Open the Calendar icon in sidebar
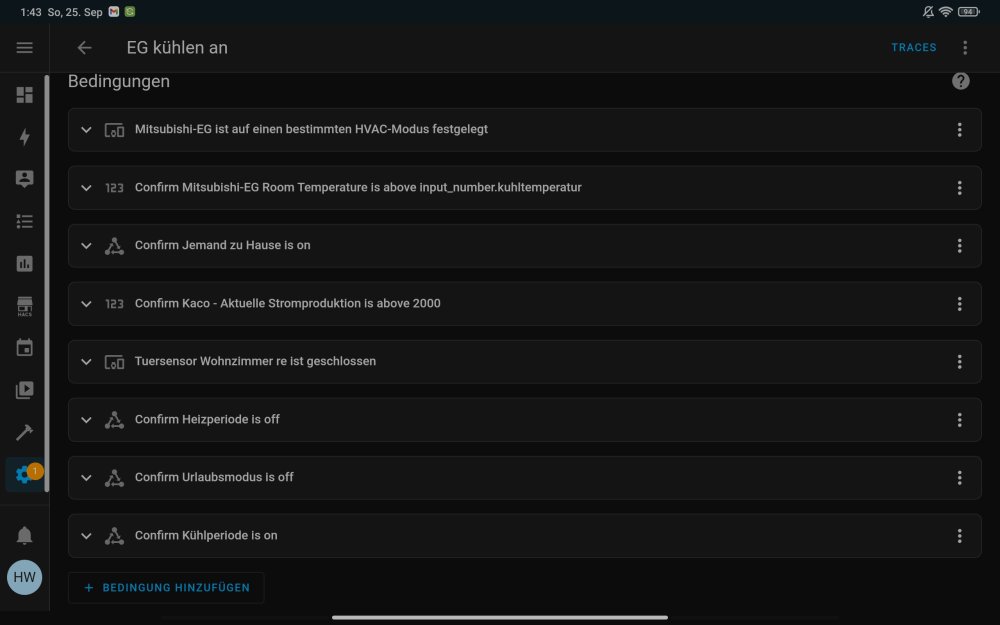 pyautogui.click(x=24, y=348)
